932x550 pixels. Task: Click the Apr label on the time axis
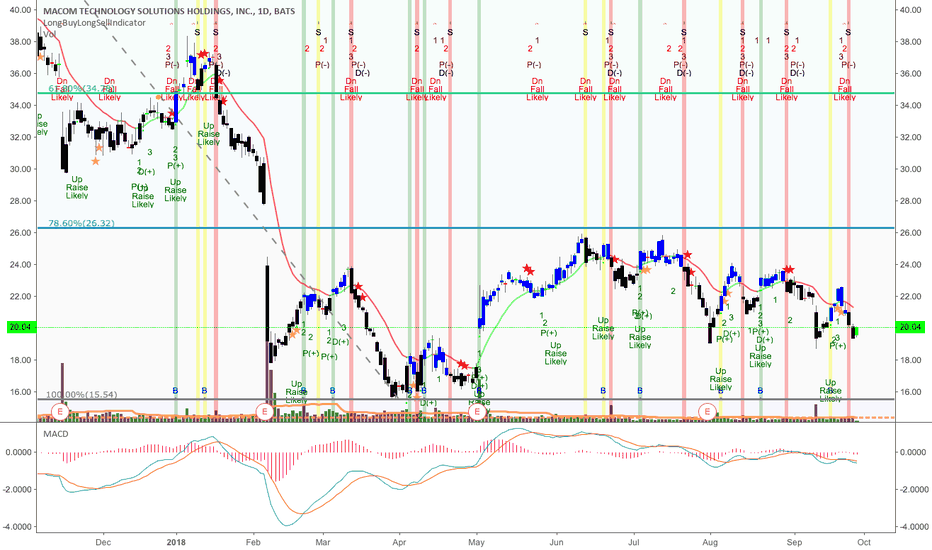click(399, 542)
